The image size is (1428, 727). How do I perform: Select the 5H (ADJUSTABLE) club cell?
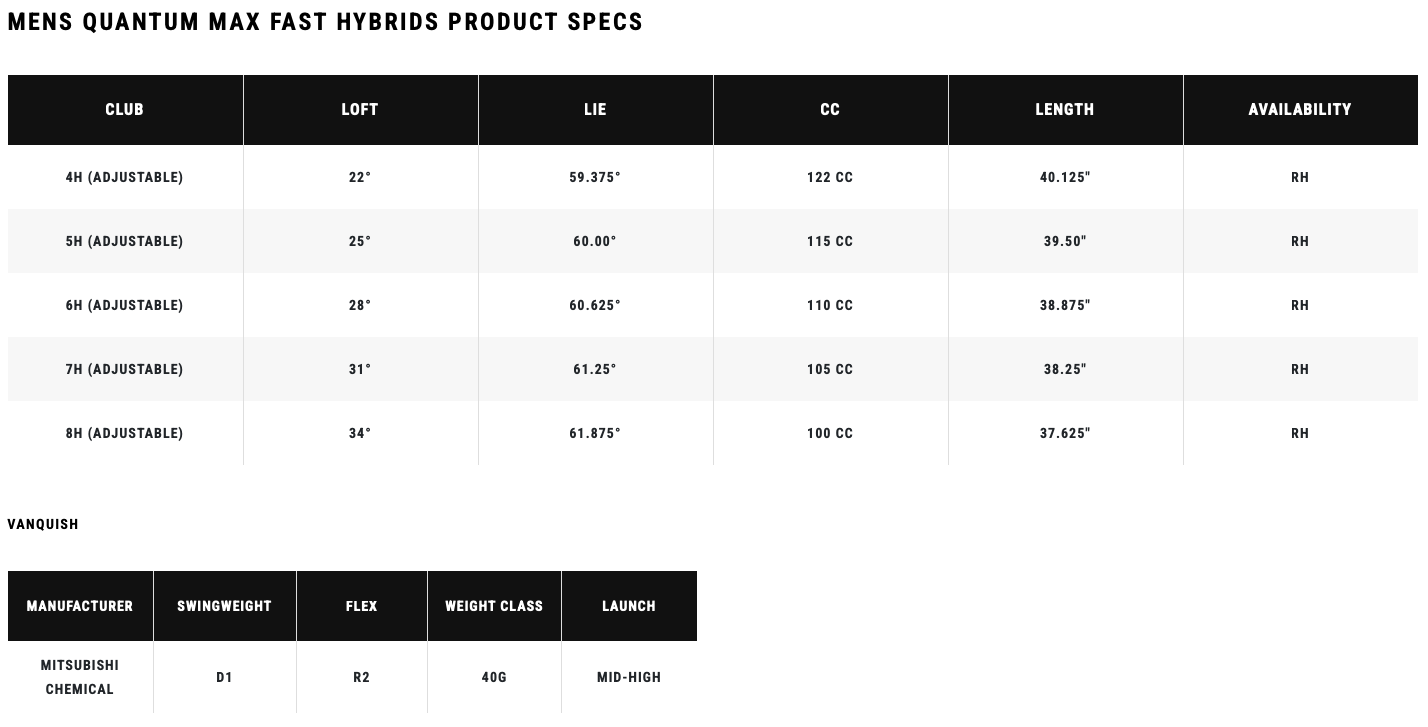[125, 241]
